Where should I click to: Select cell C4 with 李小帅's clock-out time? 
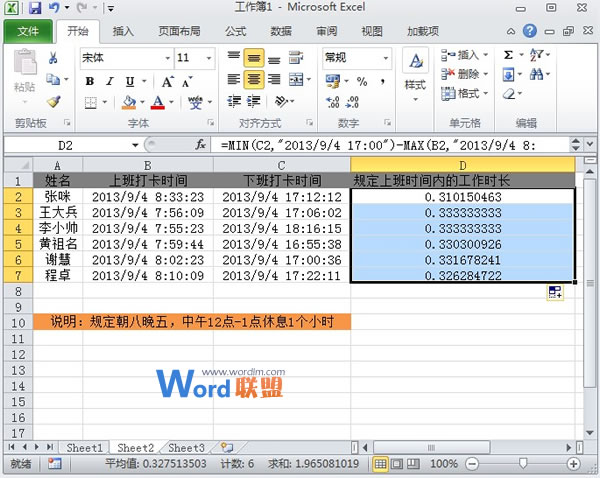(x=281, y=228)
